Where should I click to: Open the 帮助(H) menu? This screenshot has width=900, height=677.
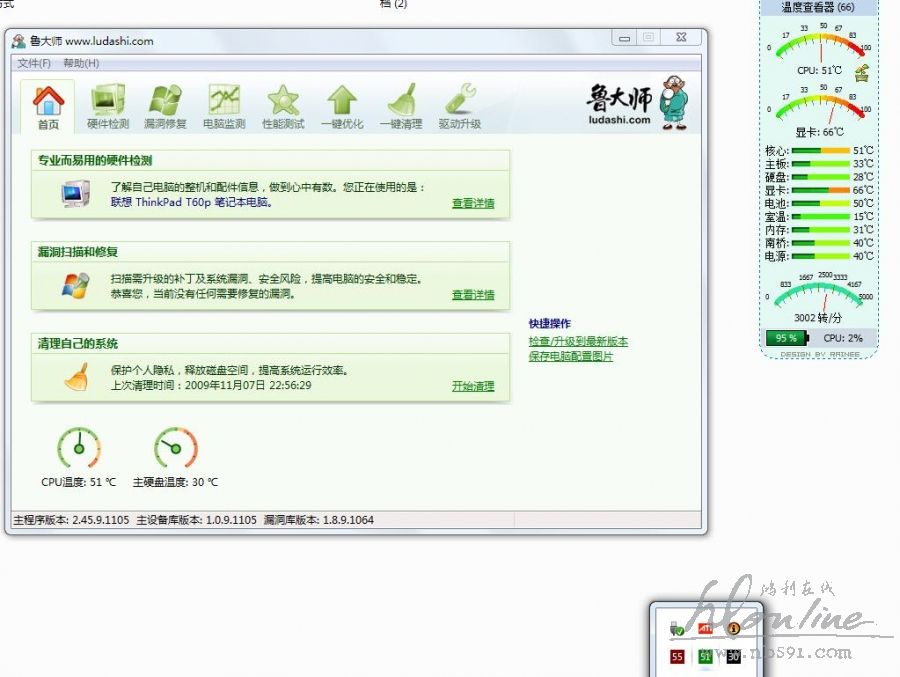(81, 63)
